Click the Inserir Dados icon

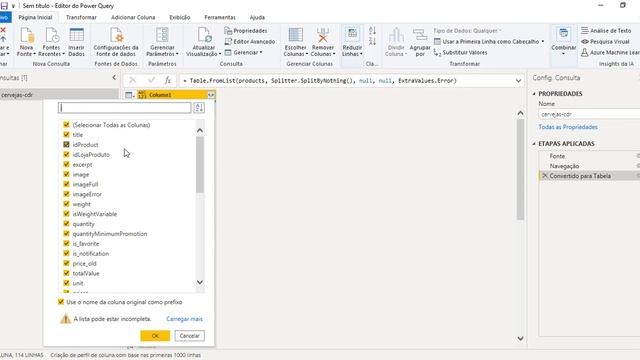[x=76, y=36]
